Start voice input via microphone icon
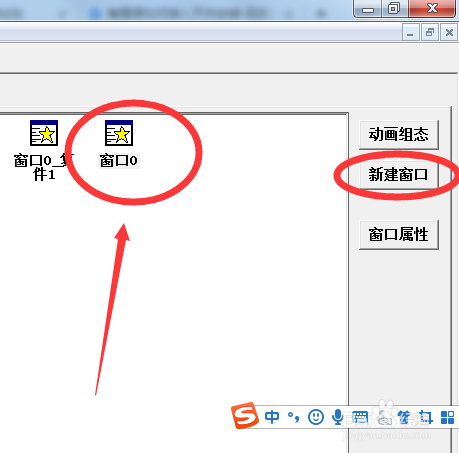The image size is (459, 453). [338, 417]
